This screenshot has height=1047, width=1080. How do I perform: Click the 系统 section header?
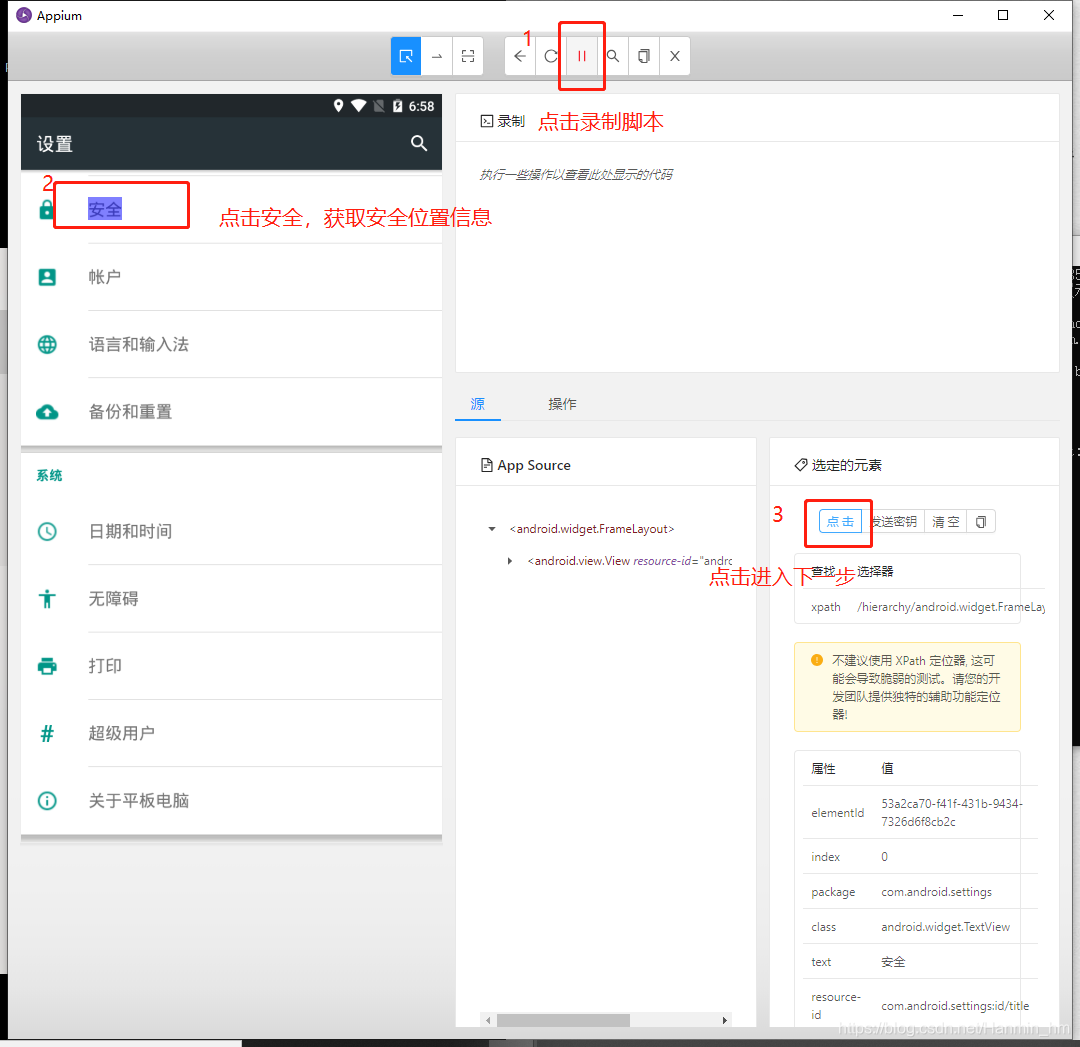(49, 475)
